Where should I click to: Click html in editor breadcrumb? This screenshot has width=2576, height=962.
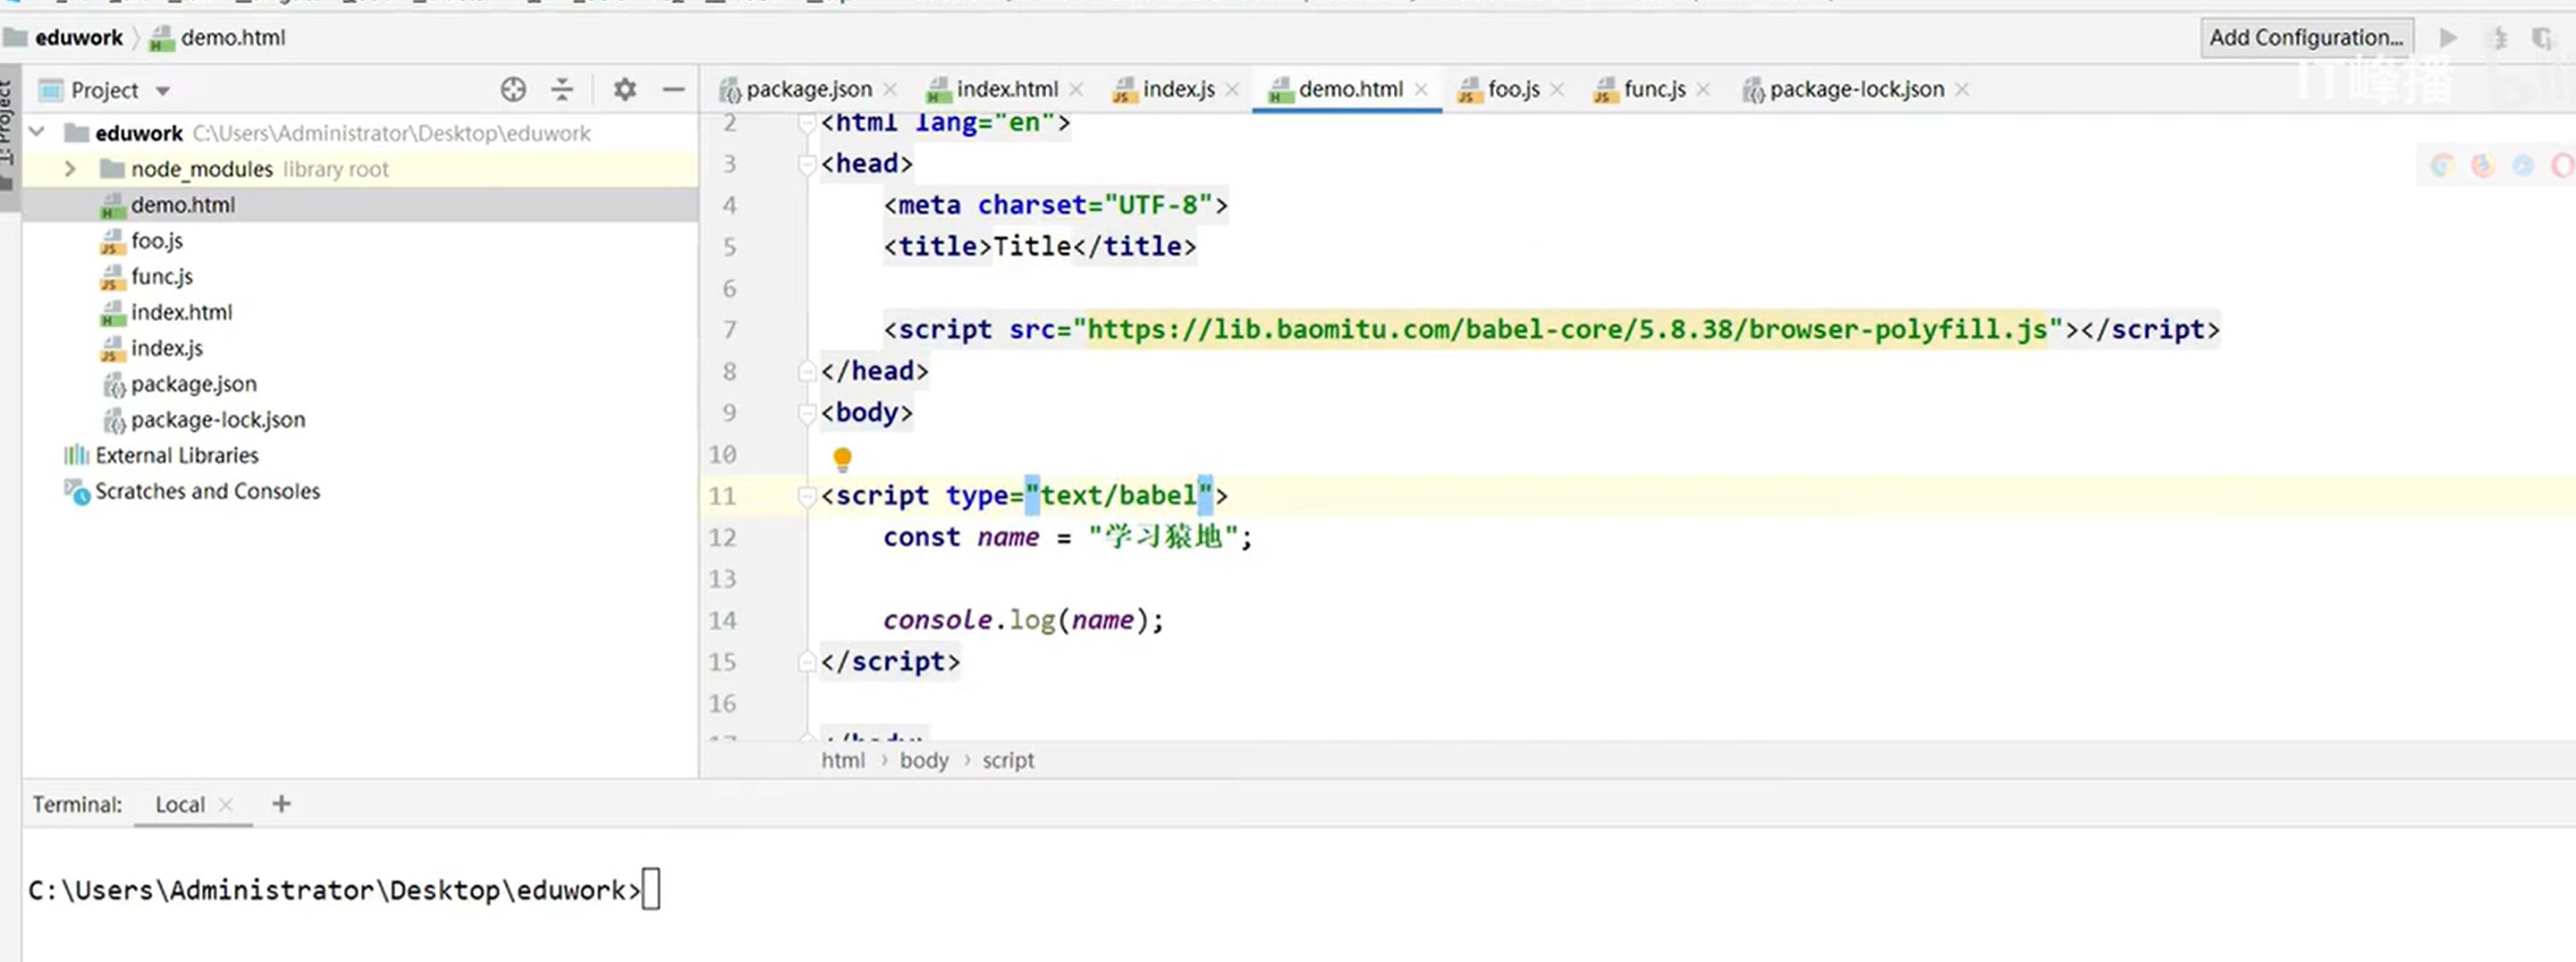(843, 761)
